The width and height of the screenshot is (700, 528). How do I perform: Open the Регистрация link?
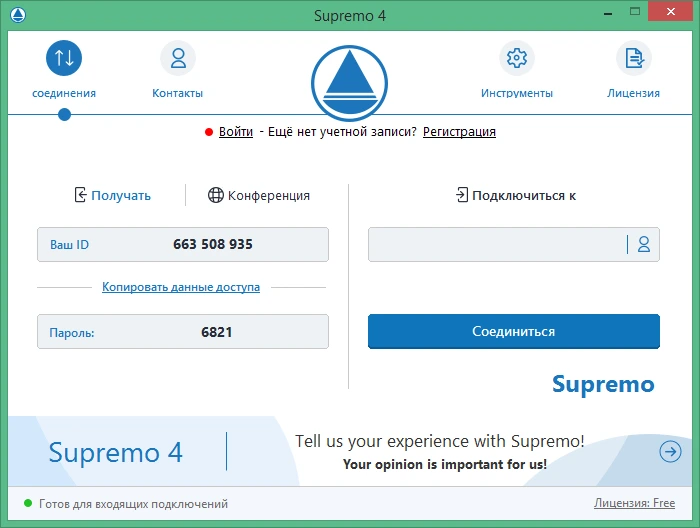(459, 132)
